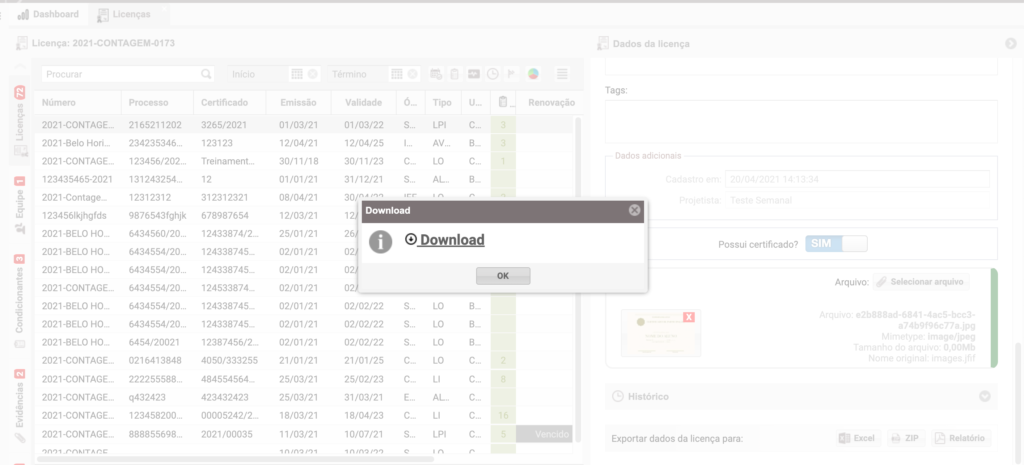Remove certificate image with red X
1024x465 pixels.
(688, 317)
